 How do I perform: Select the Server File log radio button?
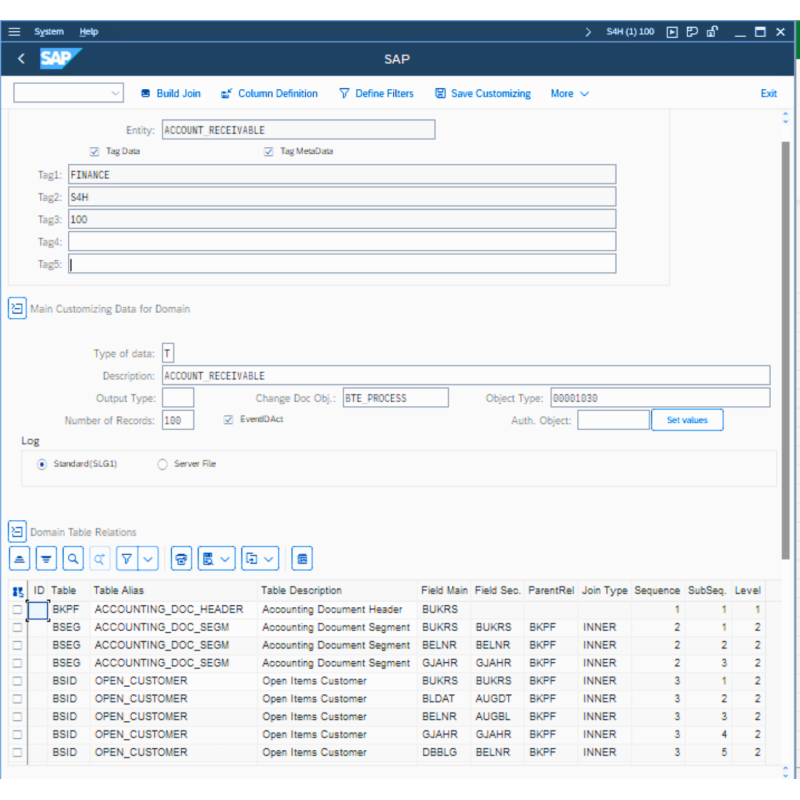coord(160,463)
